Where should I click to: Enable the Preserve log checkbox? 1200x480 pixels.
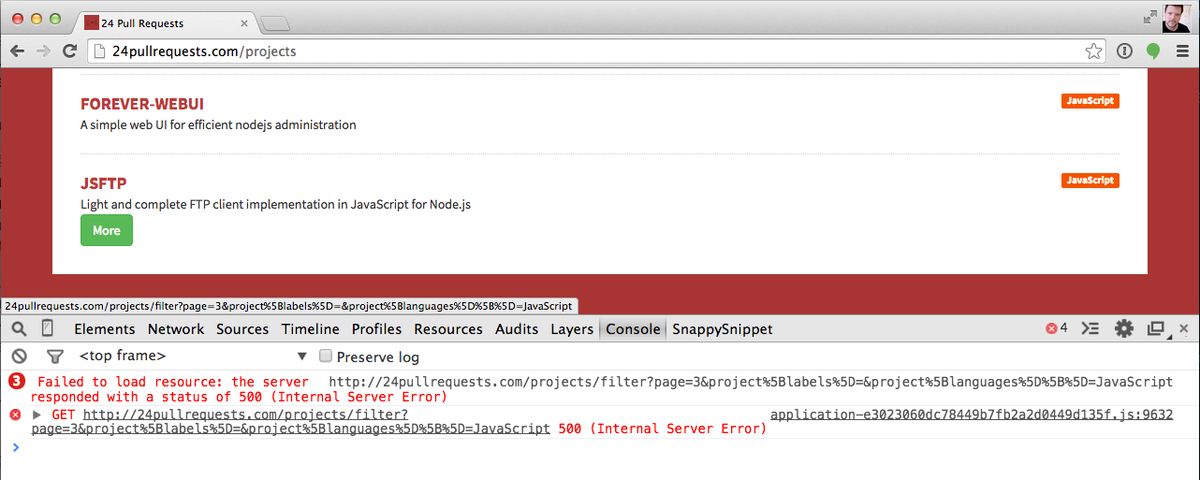click(325, 356)
